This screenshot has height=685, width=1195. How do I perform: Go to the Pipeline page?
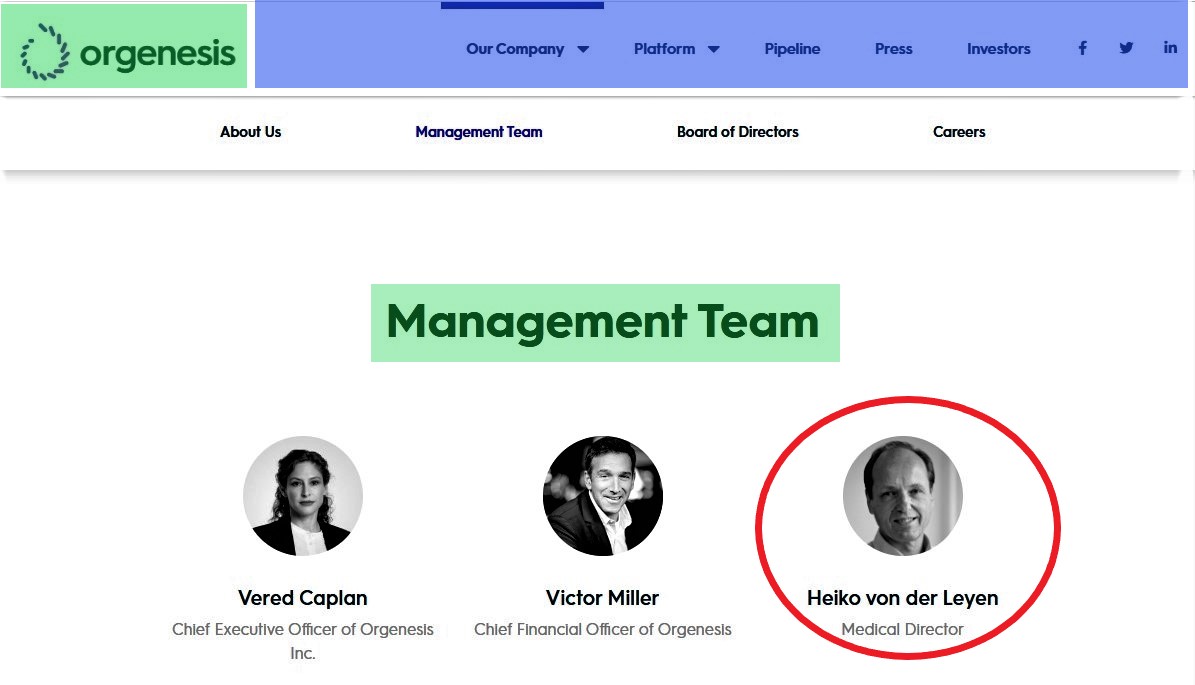coord(792,49)
